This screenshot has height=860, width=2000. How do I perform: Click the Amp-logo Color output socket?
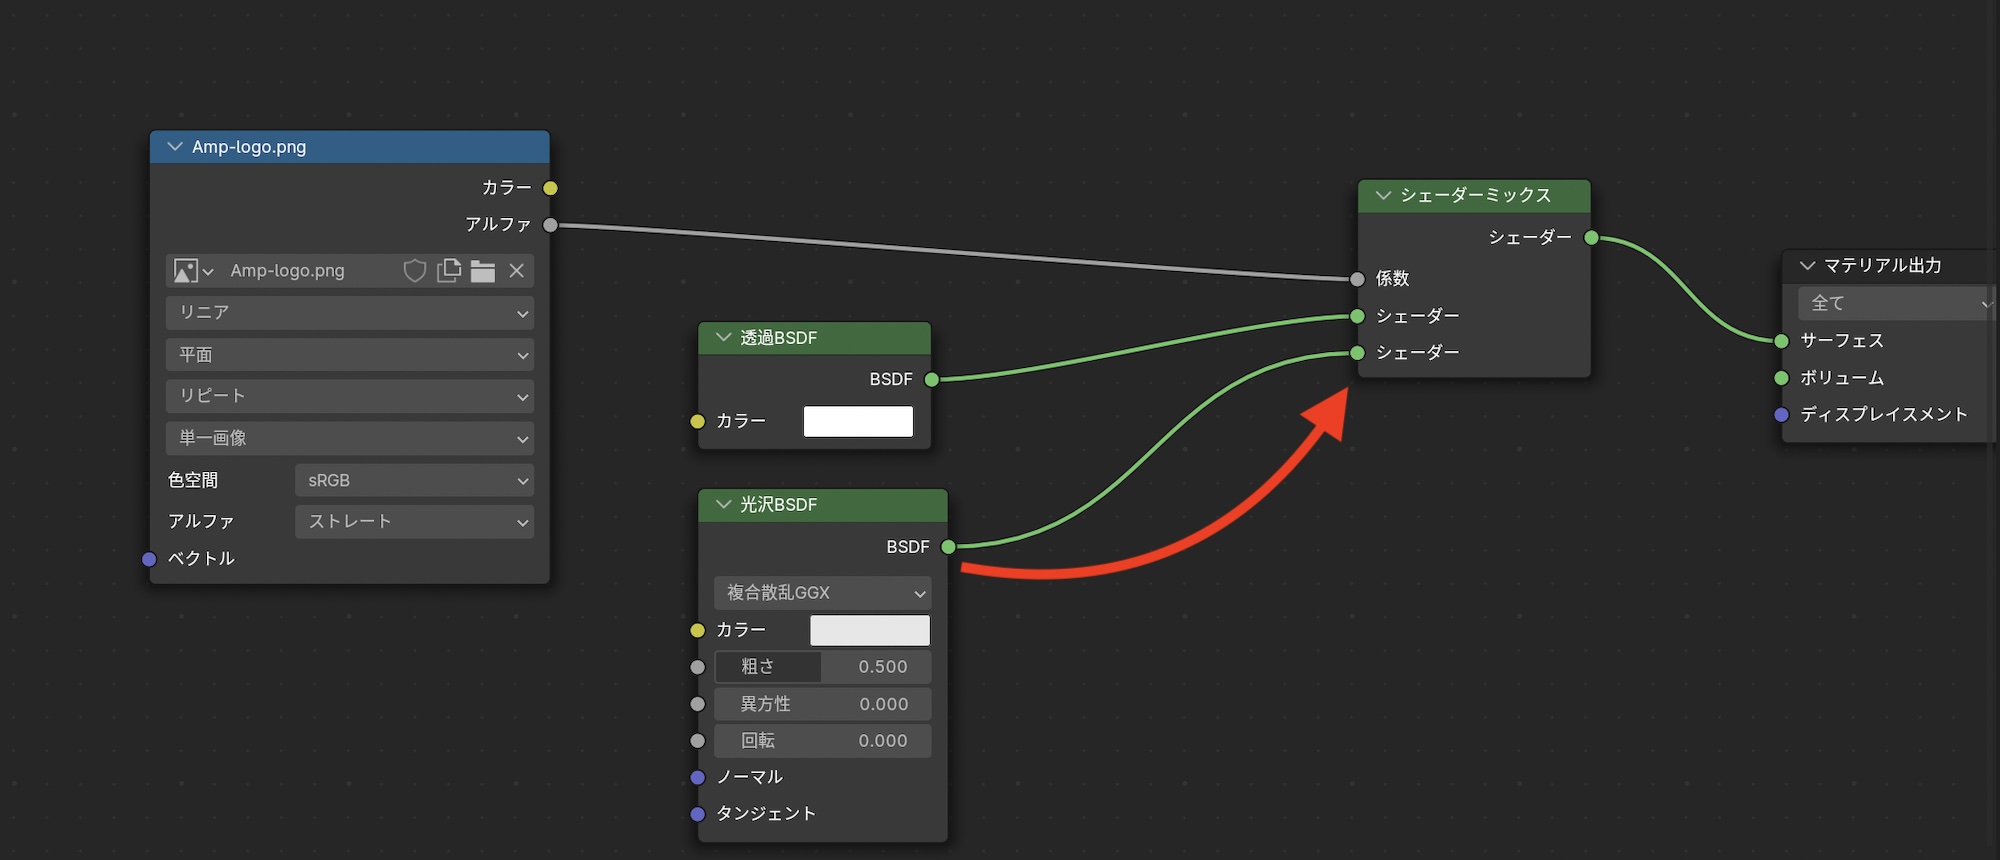[550, 188]
